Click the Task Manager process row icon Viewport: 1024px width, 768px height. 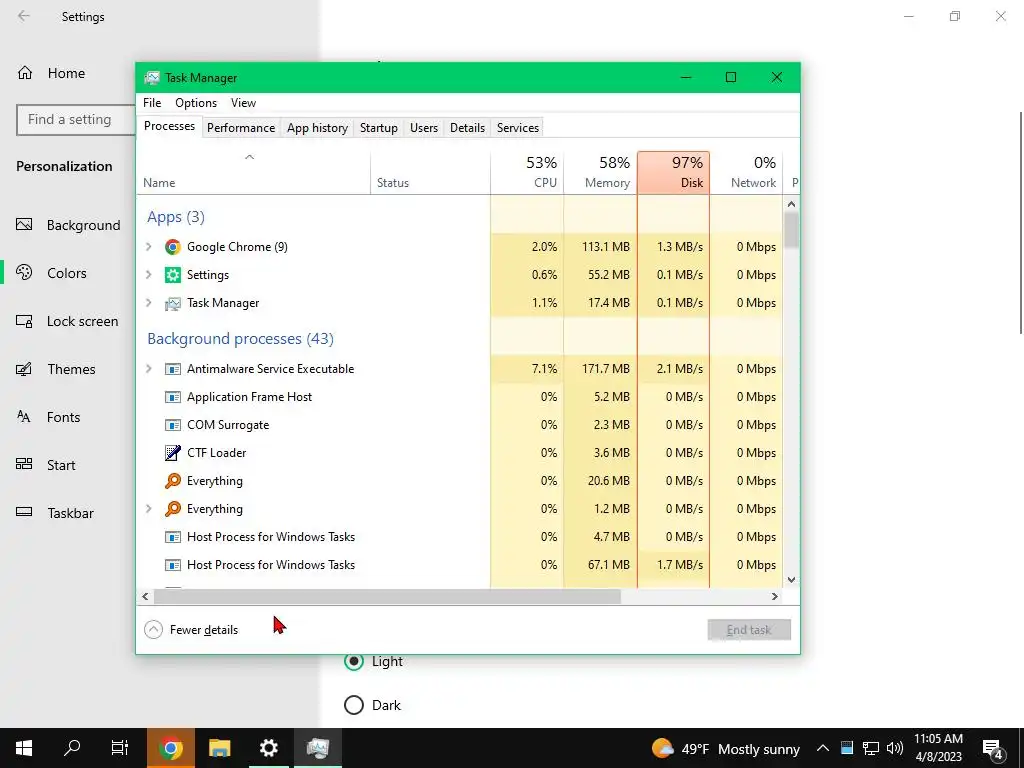[x=172, y=303]
